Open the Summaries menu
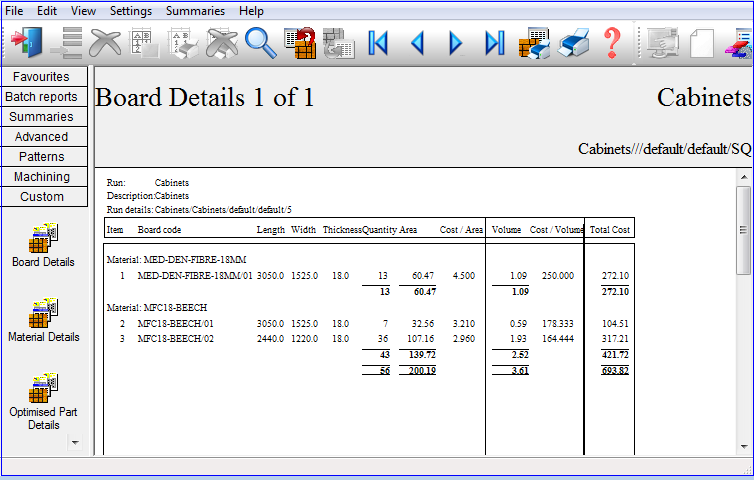The width and height of the screenshot is (754, 480). [195, 11]
